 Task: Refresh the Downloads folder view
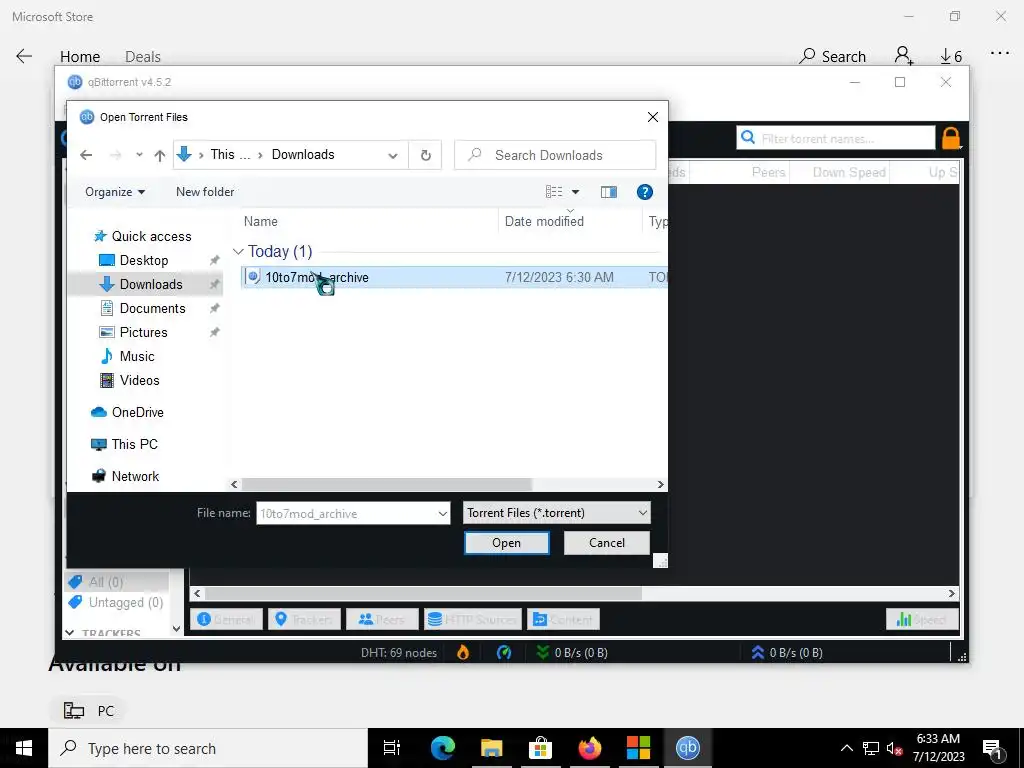point(425,155)
